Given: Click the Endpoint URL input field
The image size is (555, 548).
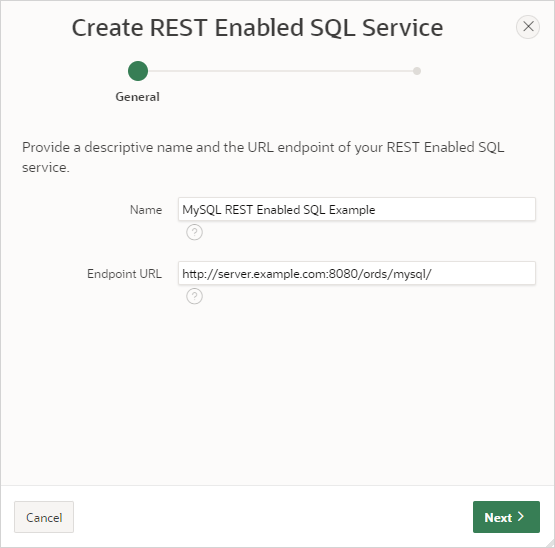Looking at the screenshot, I should [x=357, y=273].
